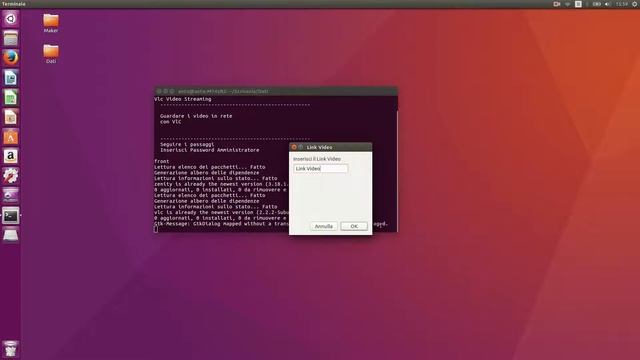Select the Maker desktop folder

51,23
